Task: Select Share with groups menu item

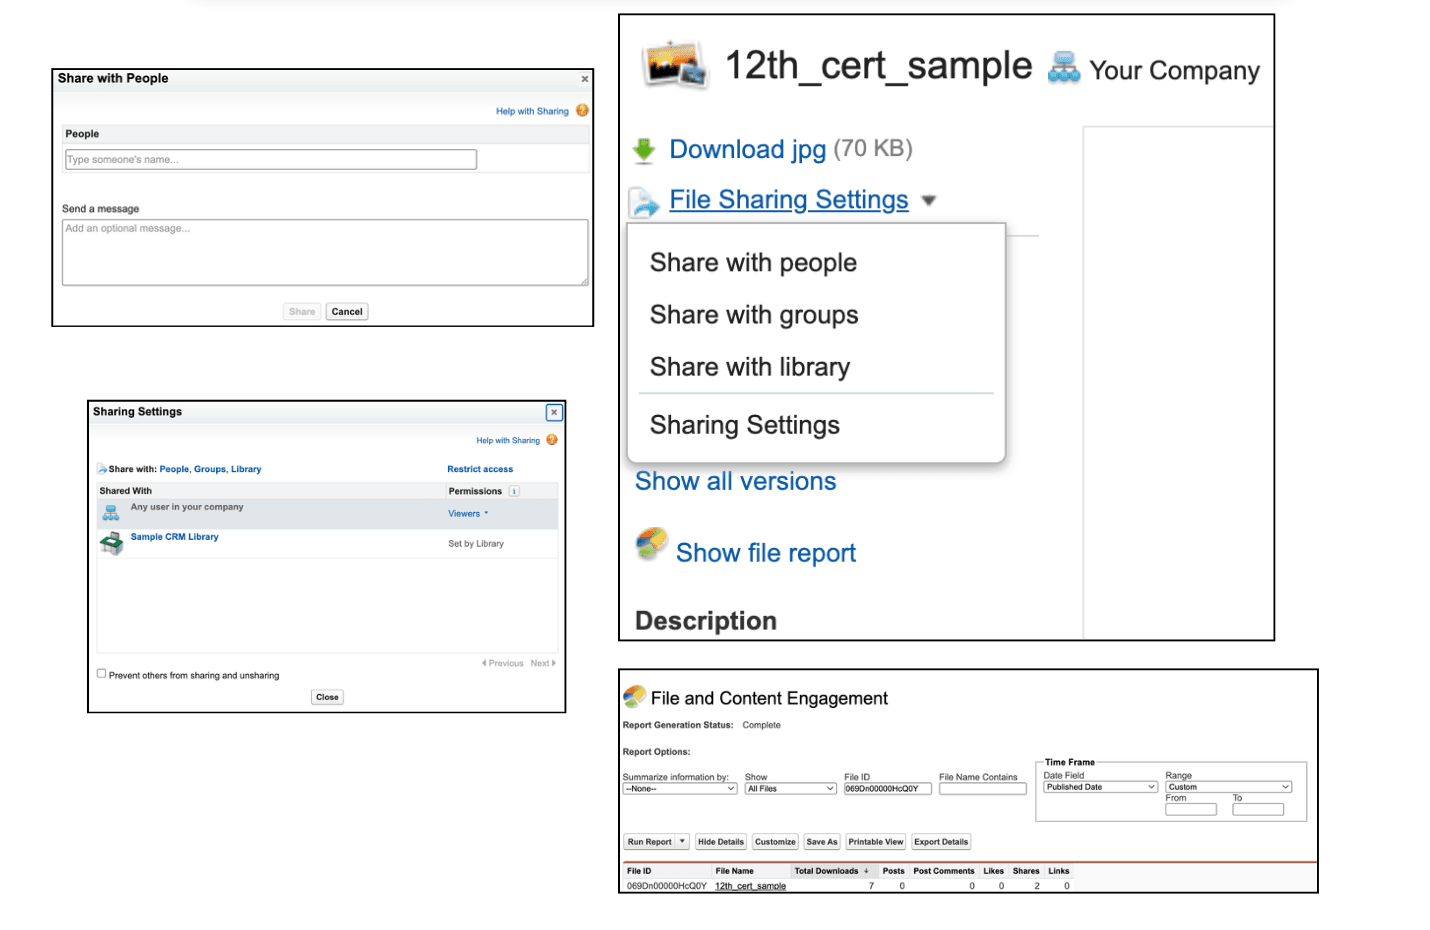Action: (x=754, y=315)
